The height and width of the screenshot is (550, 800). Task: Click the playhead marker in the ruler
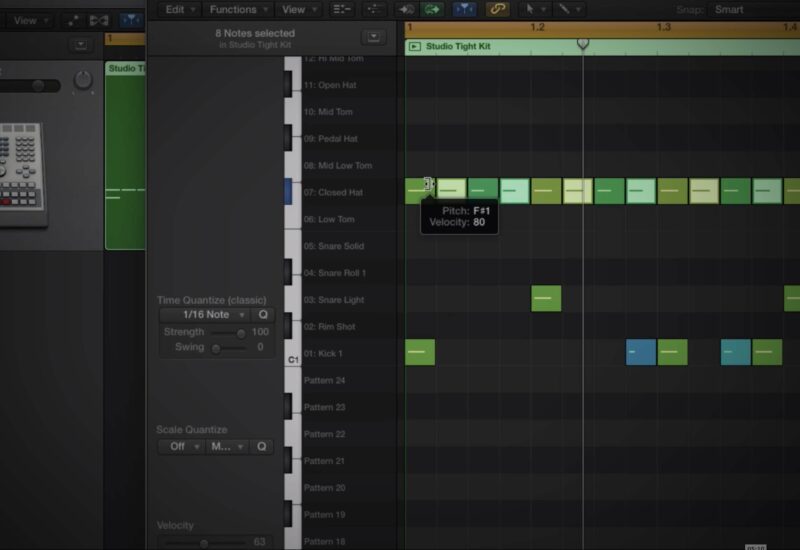click(583, 43)
